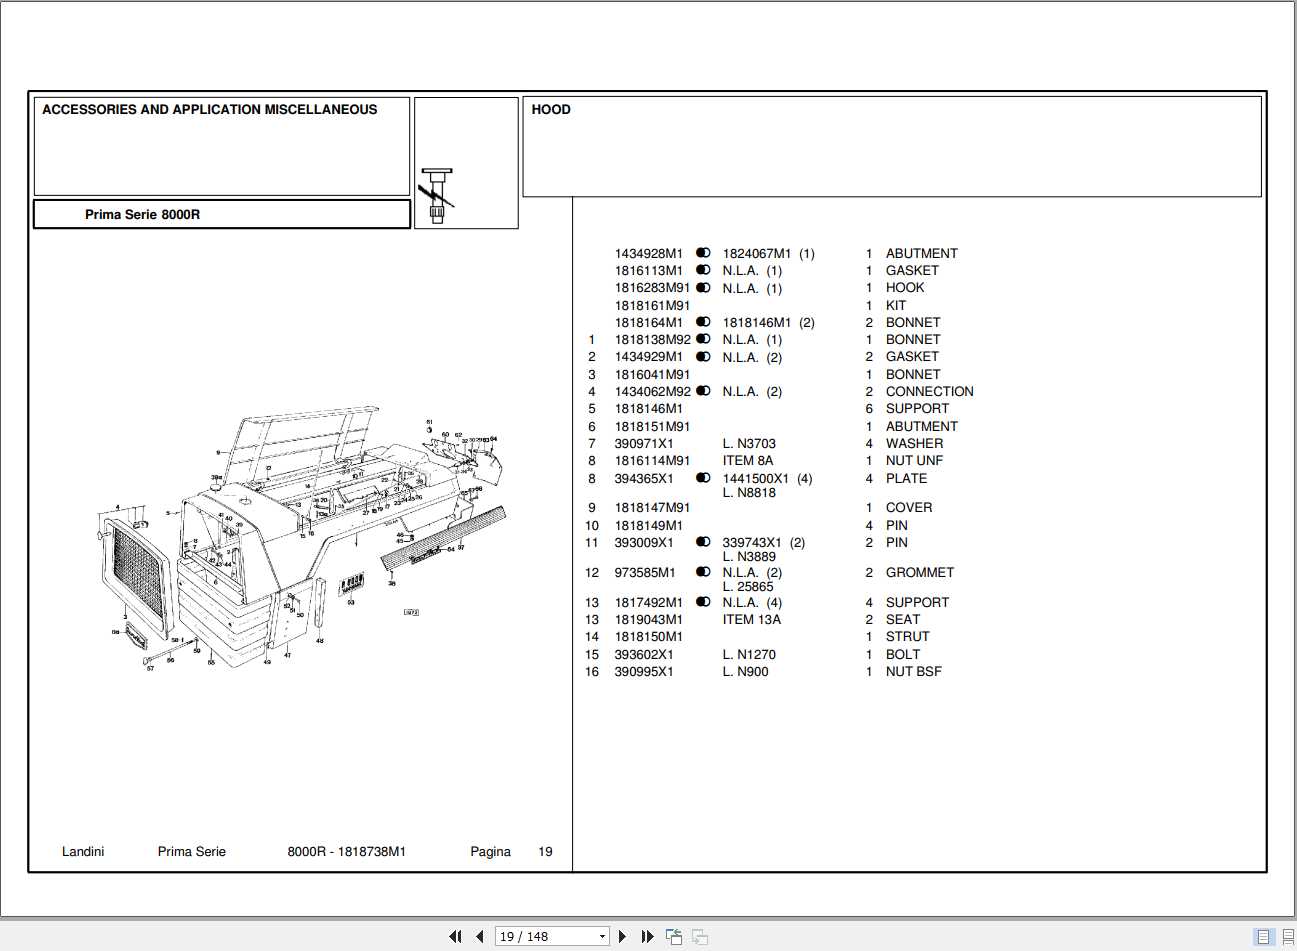The height and width of the screenshot is (951, 1297).
Task: Click the supersession marker beside 973585M1
Action: (703, 572)
